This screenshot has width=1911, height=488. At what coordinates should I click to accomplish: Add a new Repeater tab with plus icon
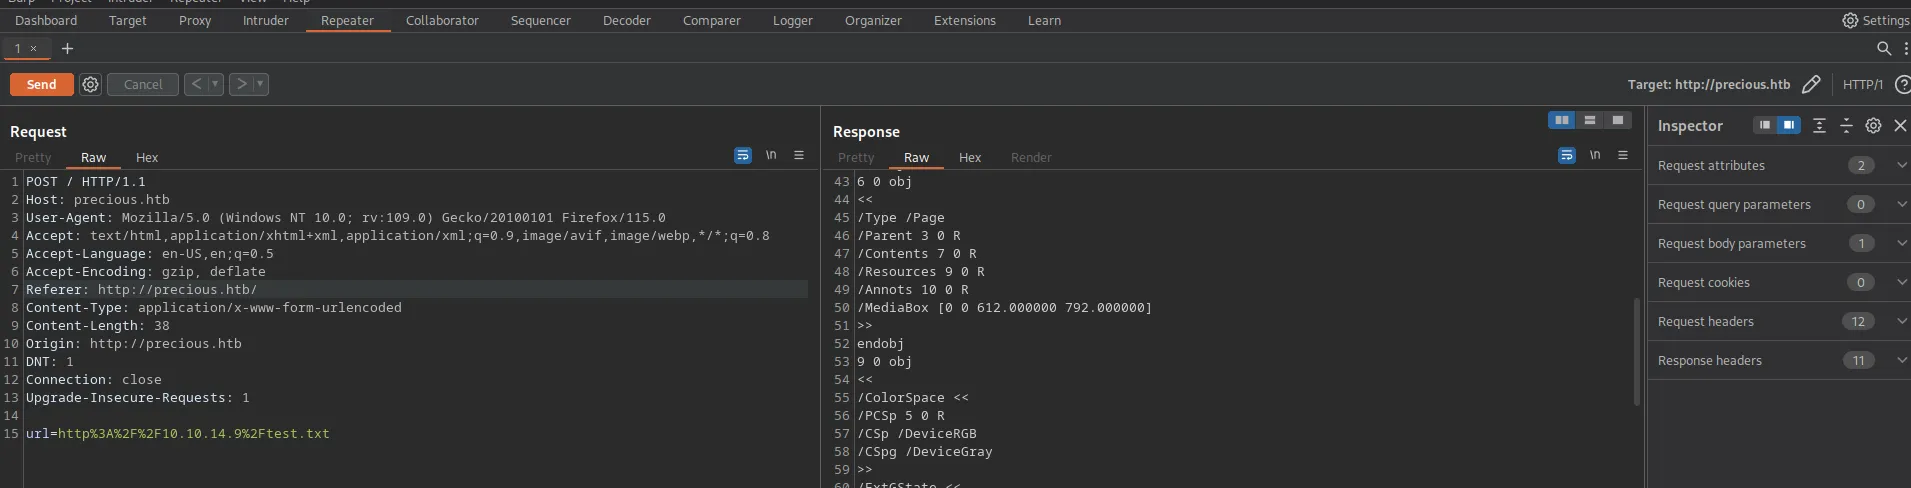point(67,48)
